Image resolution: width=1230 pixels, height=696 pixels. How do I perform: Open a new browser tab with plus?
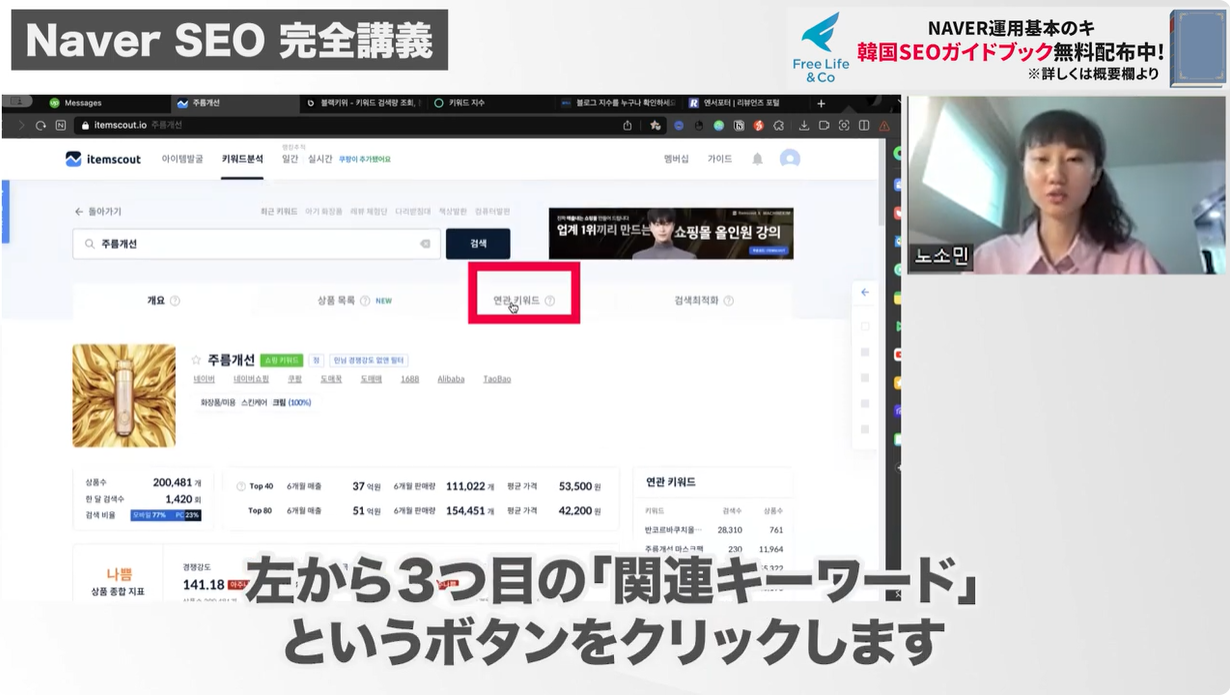pos(821,103)
